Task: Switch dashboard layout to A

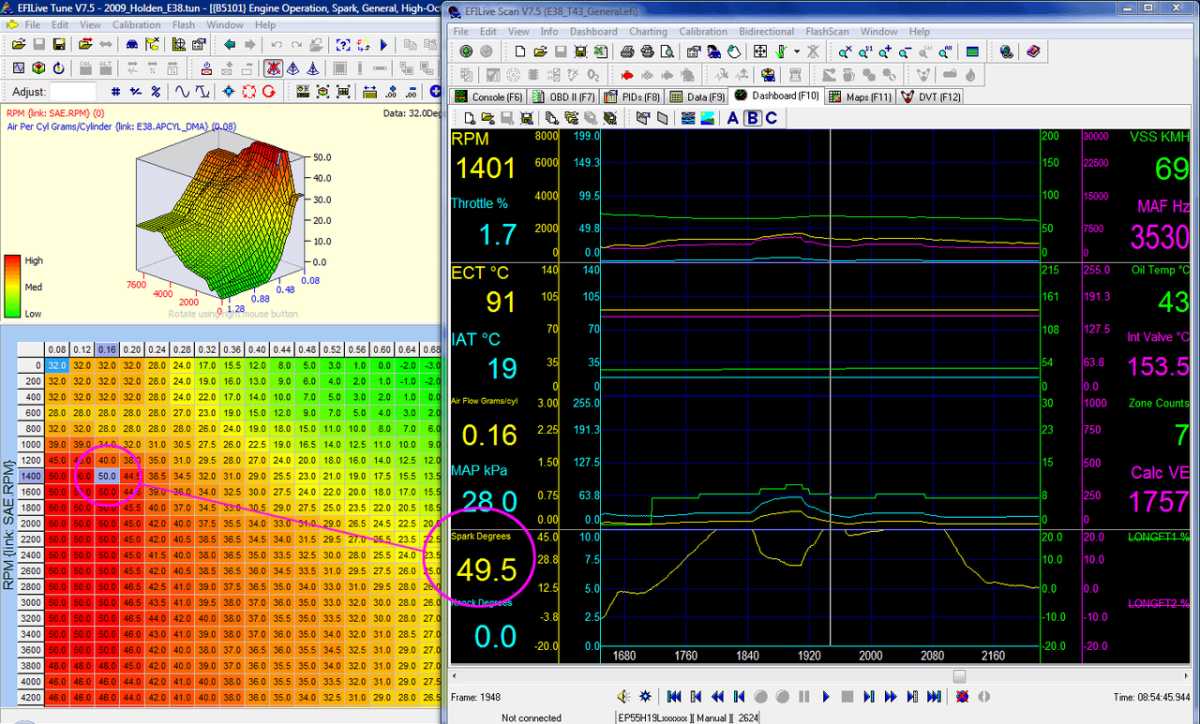Action: click(733, 117)
